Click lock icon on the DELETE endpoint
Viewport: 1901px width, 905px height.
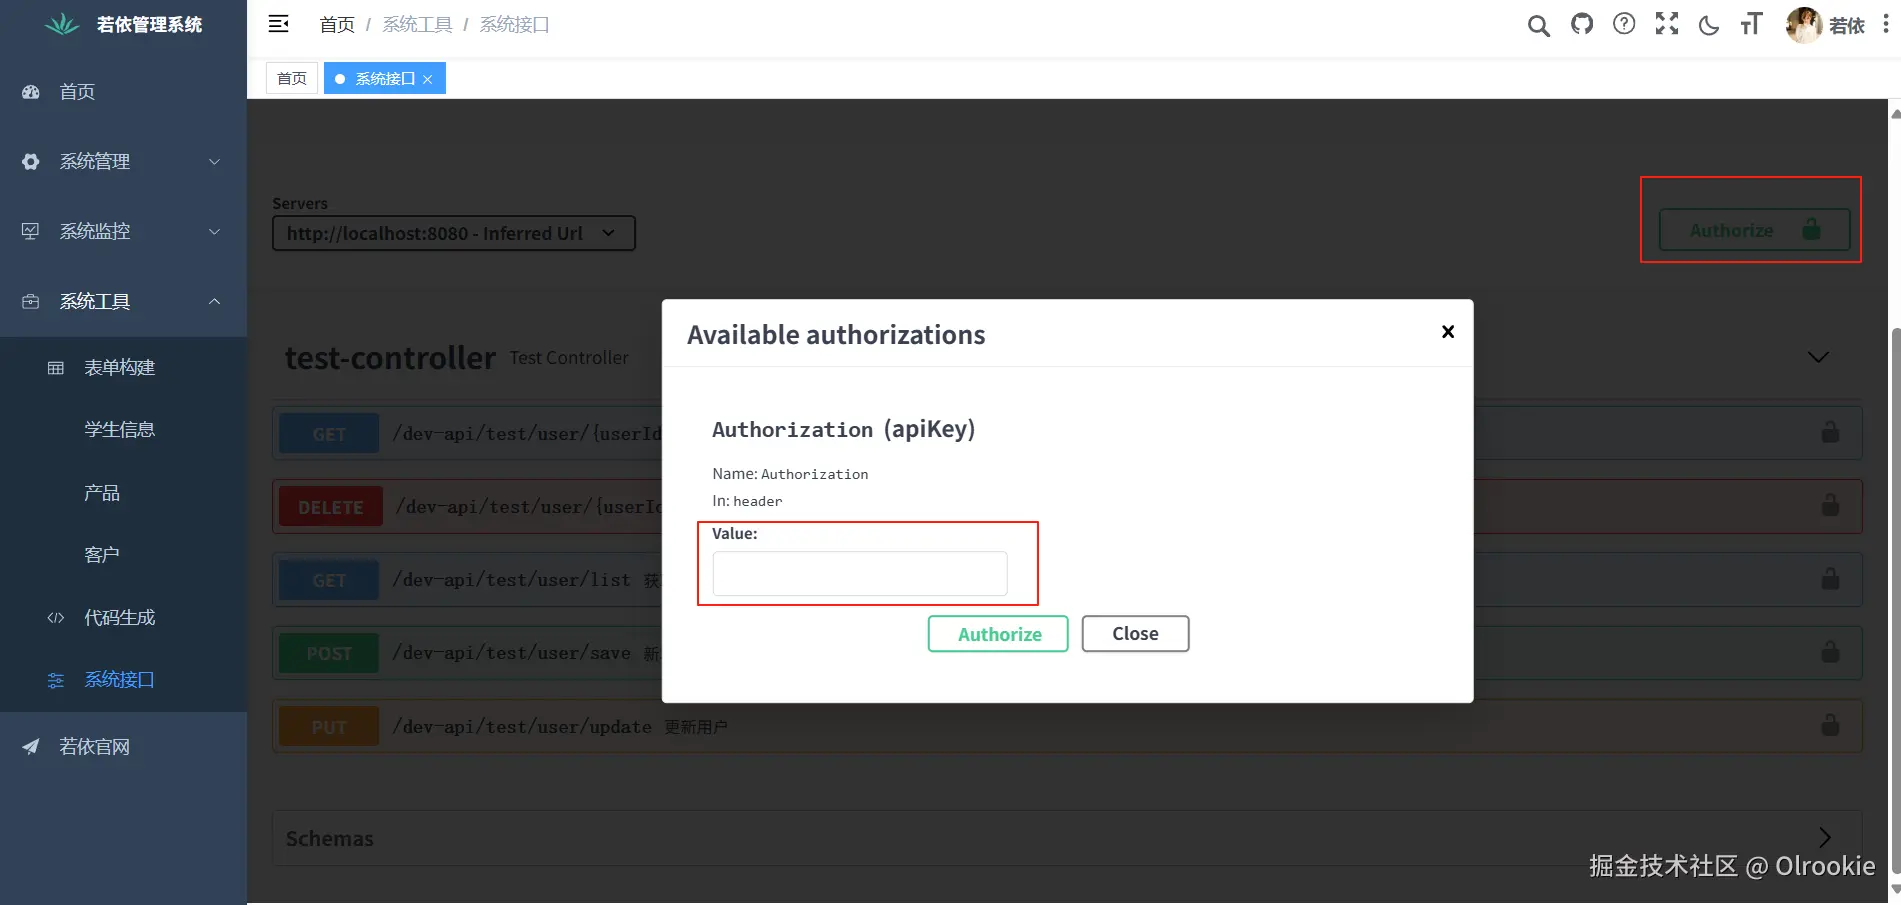click(1830, 505)
